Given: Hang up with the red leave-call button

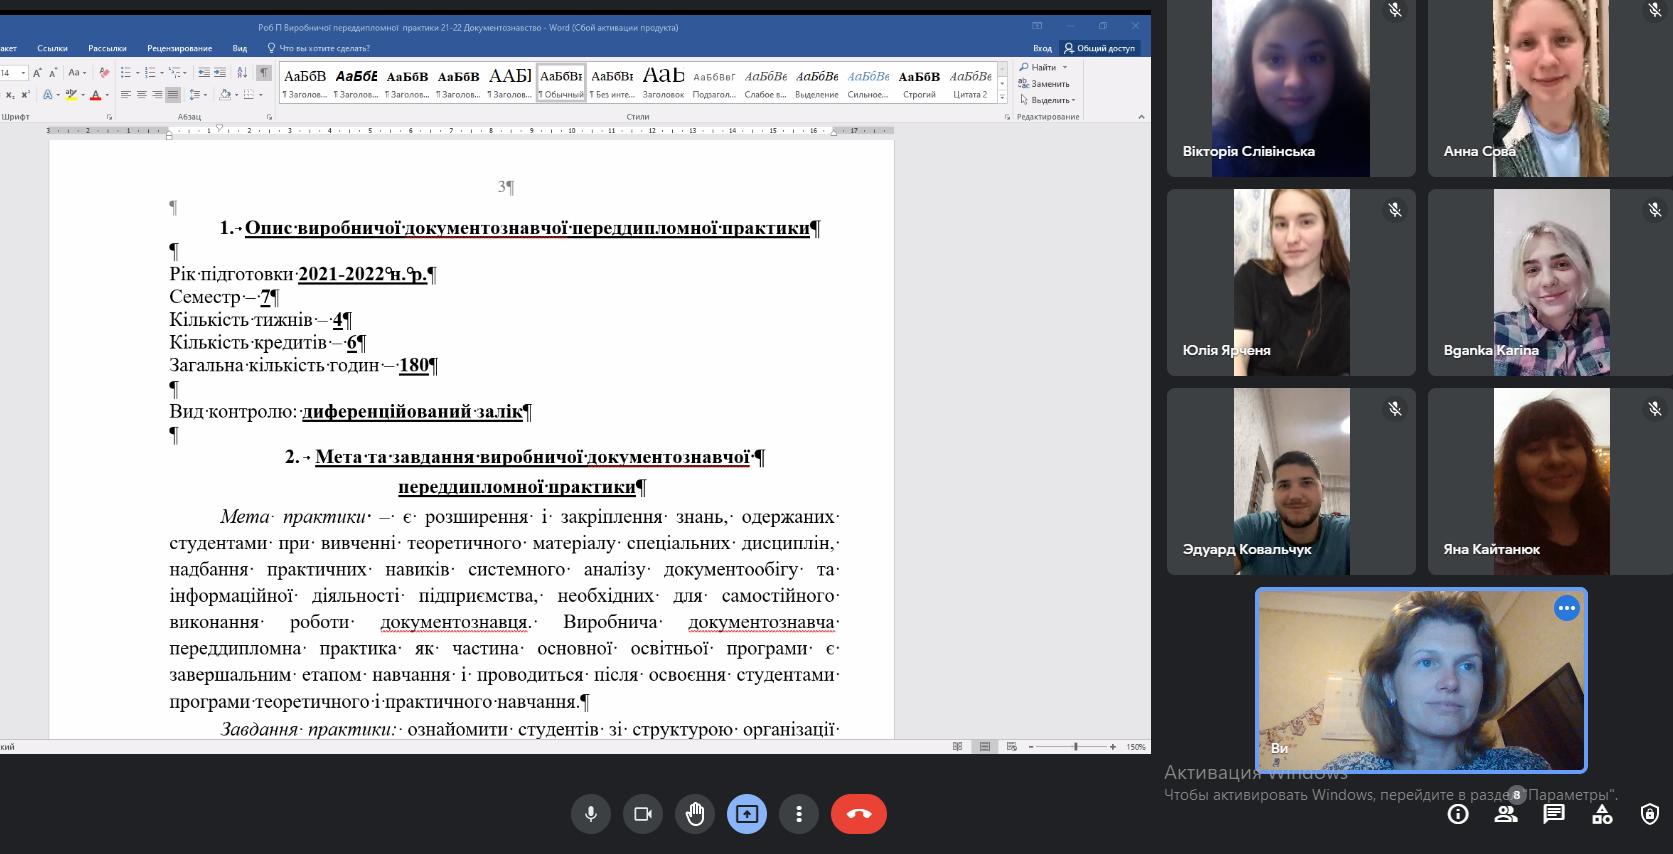Looking at the screenshot, I should coord(858,814).
